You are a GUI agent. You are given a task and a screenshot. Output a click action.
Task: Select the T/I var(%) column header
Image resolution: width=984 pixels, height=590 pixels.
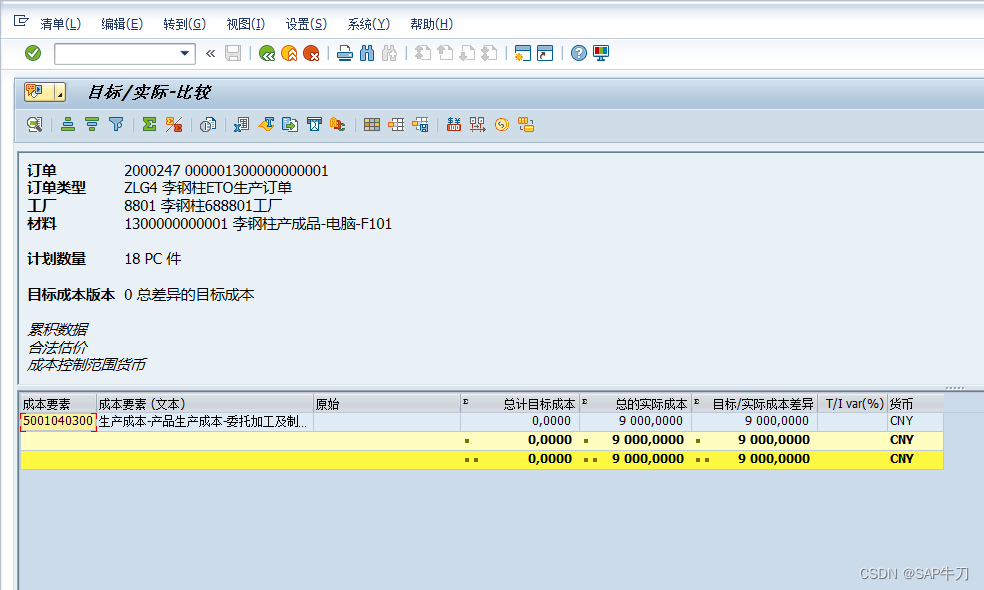[853, 404]
